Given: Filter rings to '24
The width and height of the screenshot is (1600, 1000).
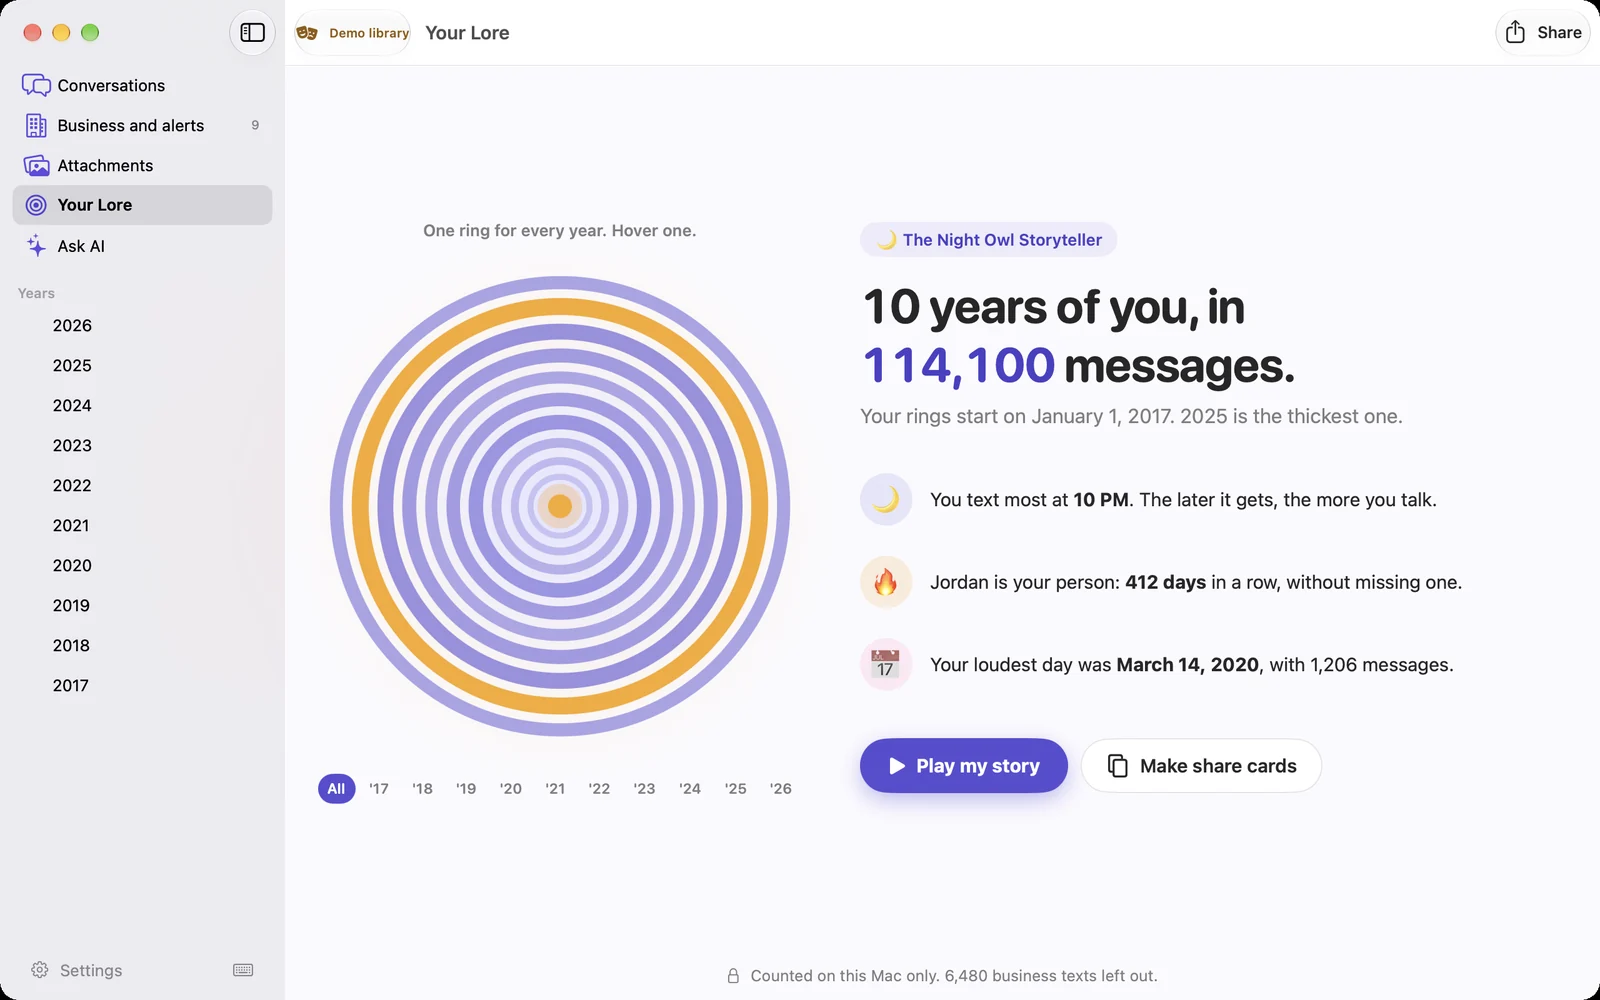Looking at the screenshot, I should (x=690, y=789).
